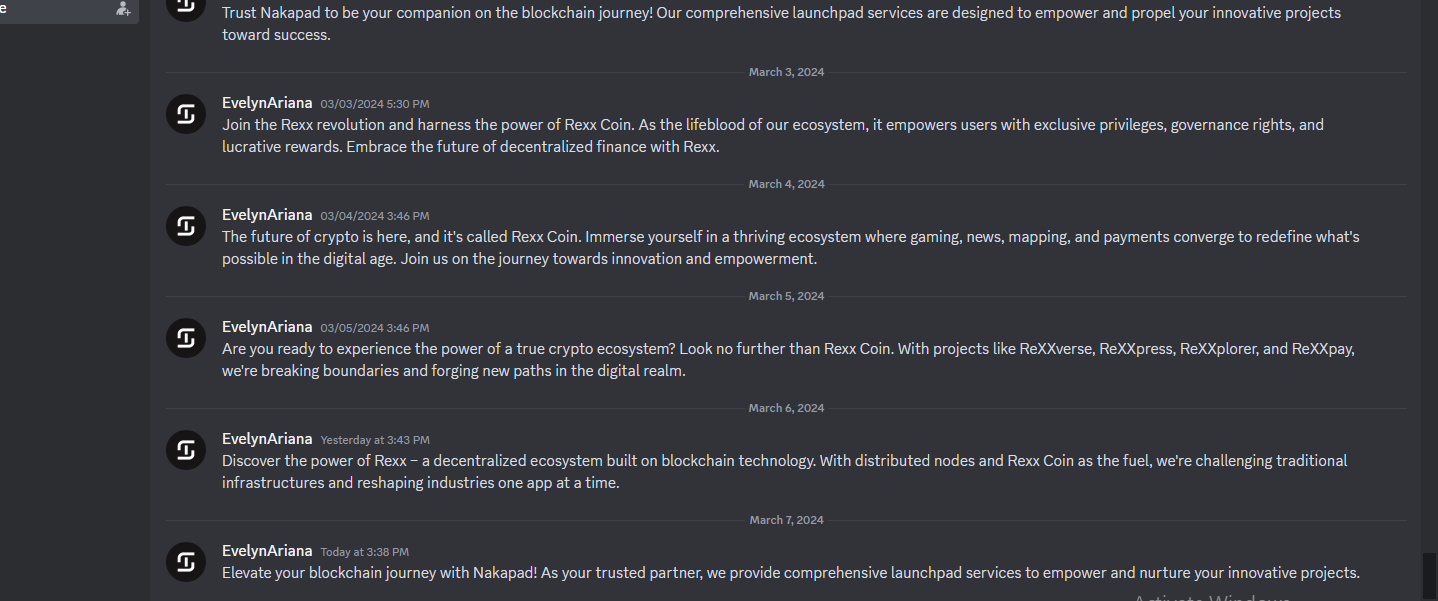Click the EvelynAriana username on the 03/03/2024 message
The width and height of the screenshot is (1438, 601).
pos(267,103)
